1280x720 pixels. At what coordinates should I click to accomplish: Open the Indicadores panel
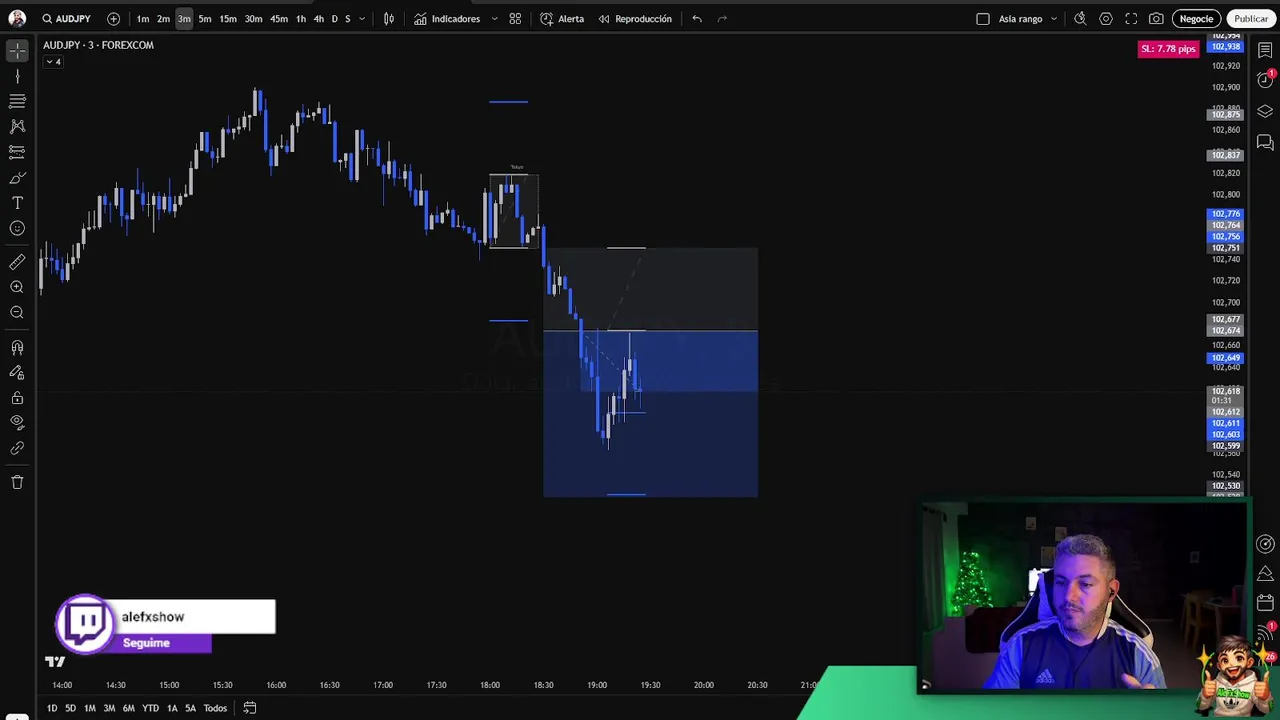(x=447, y=18)
